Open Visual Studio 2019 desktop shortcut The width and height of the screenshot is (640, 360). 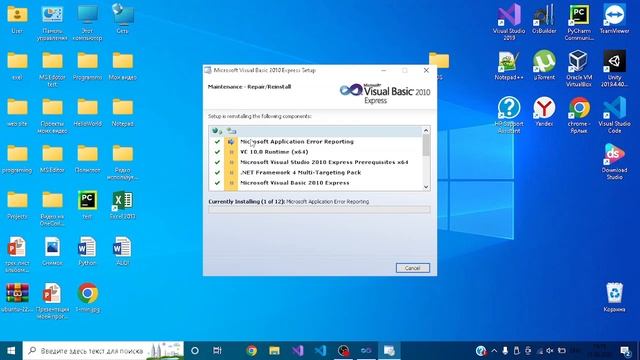click(x=509, y=22)
